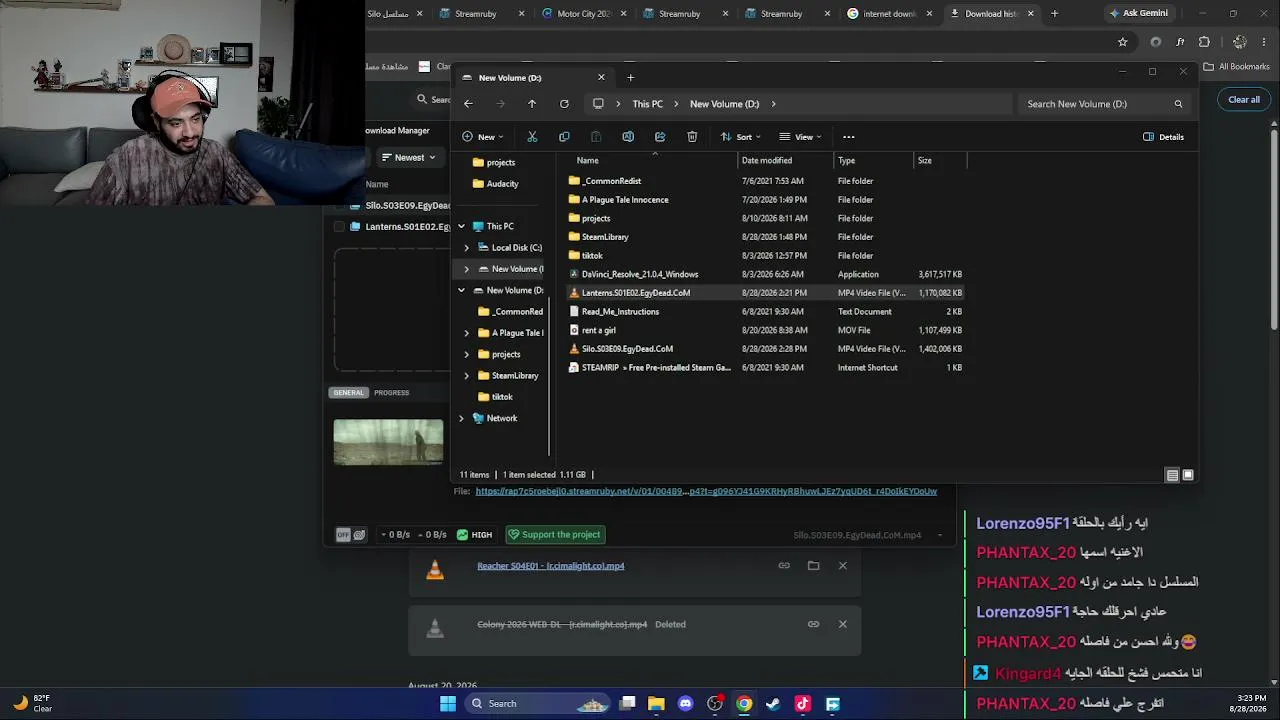Select the 'rent a girl' MOV file
This screenshot has height=720, width=1280.
click(x=765, y=330)
